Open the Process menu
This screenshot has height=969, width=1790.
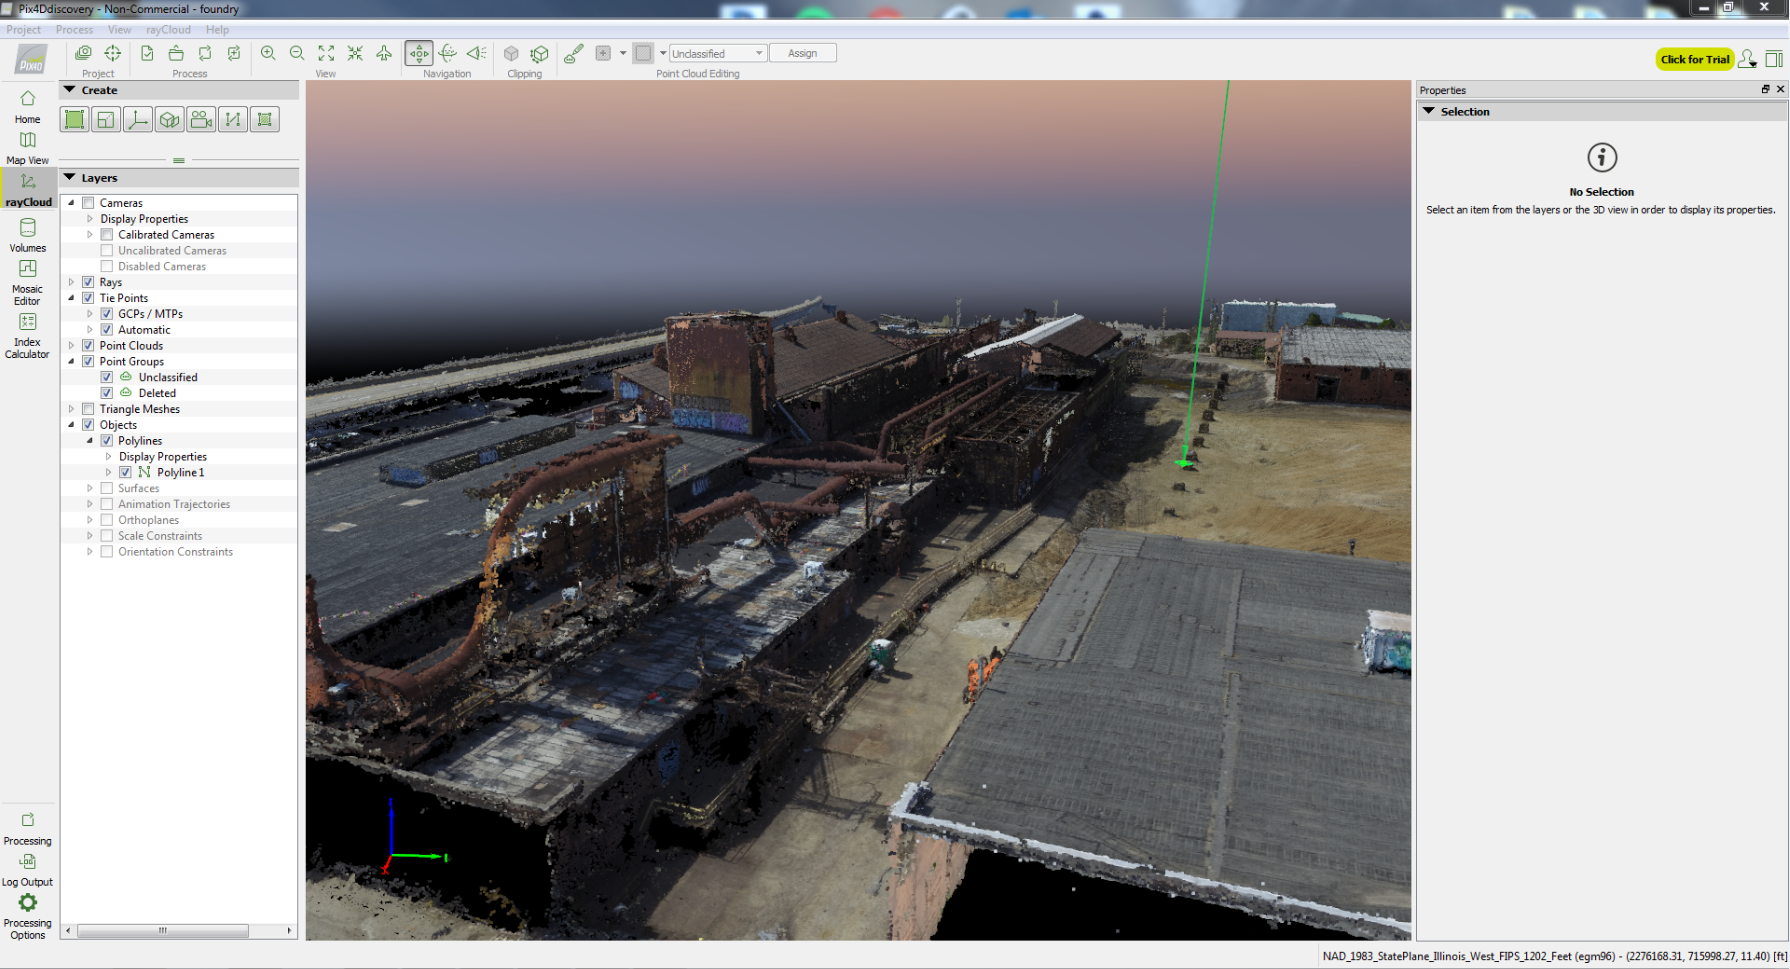pyautogui.click(x=74, y=30)
